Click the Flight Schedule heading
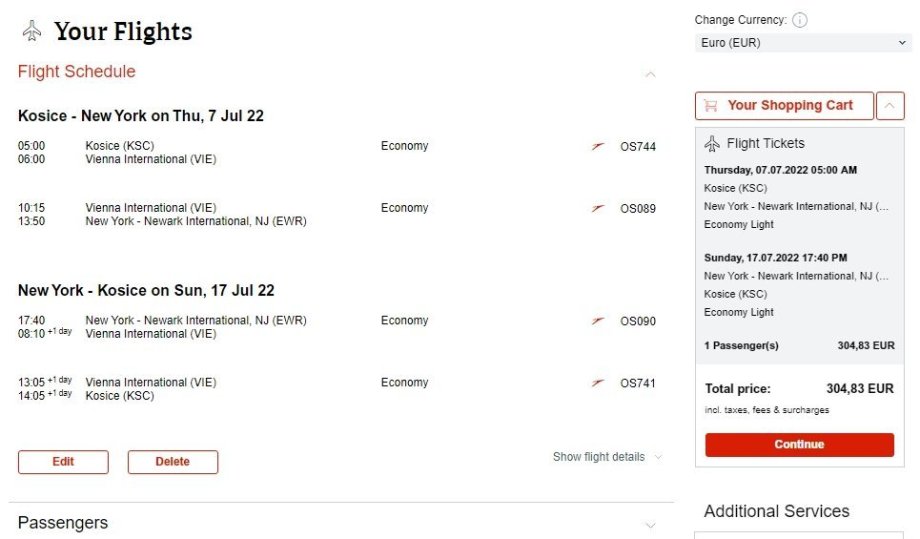The width and height of the screenshot is (920, 539). tap(77, 72)
